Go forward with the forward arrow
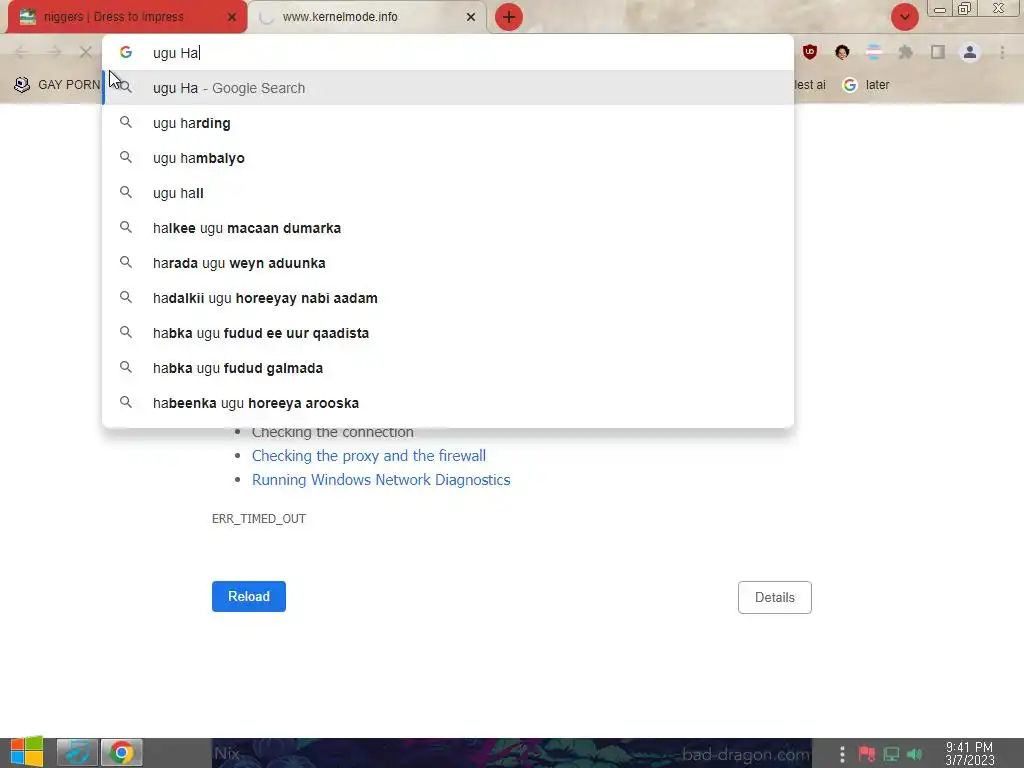 [54, 52]
